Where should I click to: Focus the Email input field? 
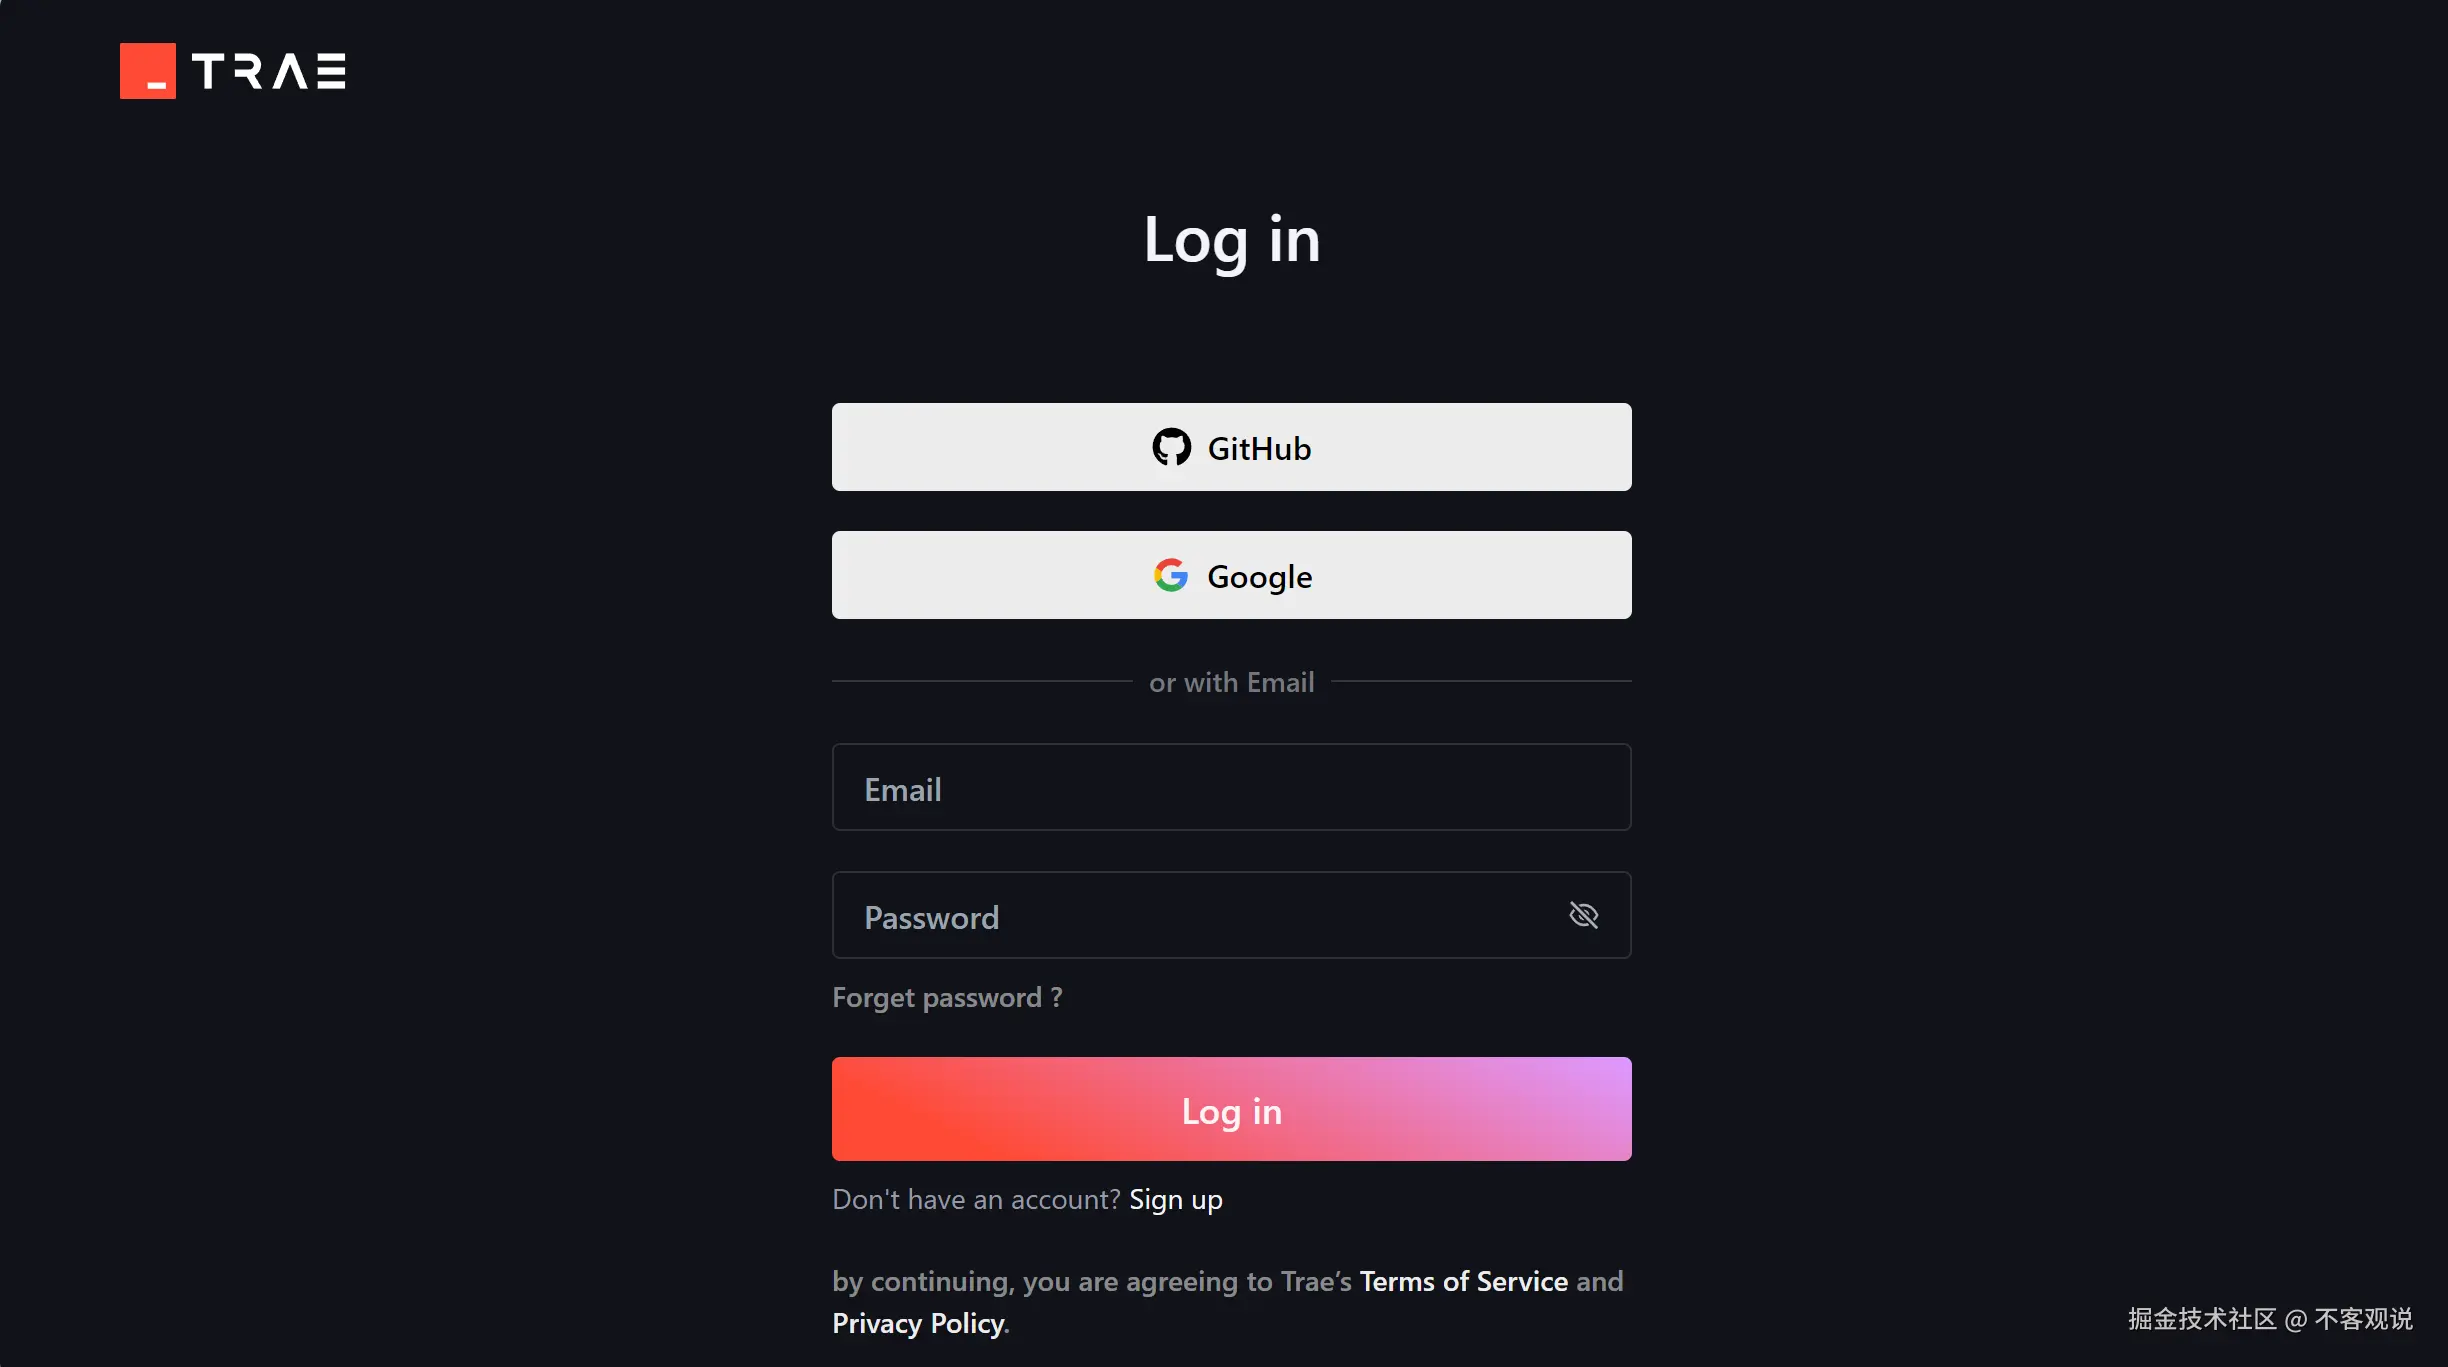tap(1232, 787)
